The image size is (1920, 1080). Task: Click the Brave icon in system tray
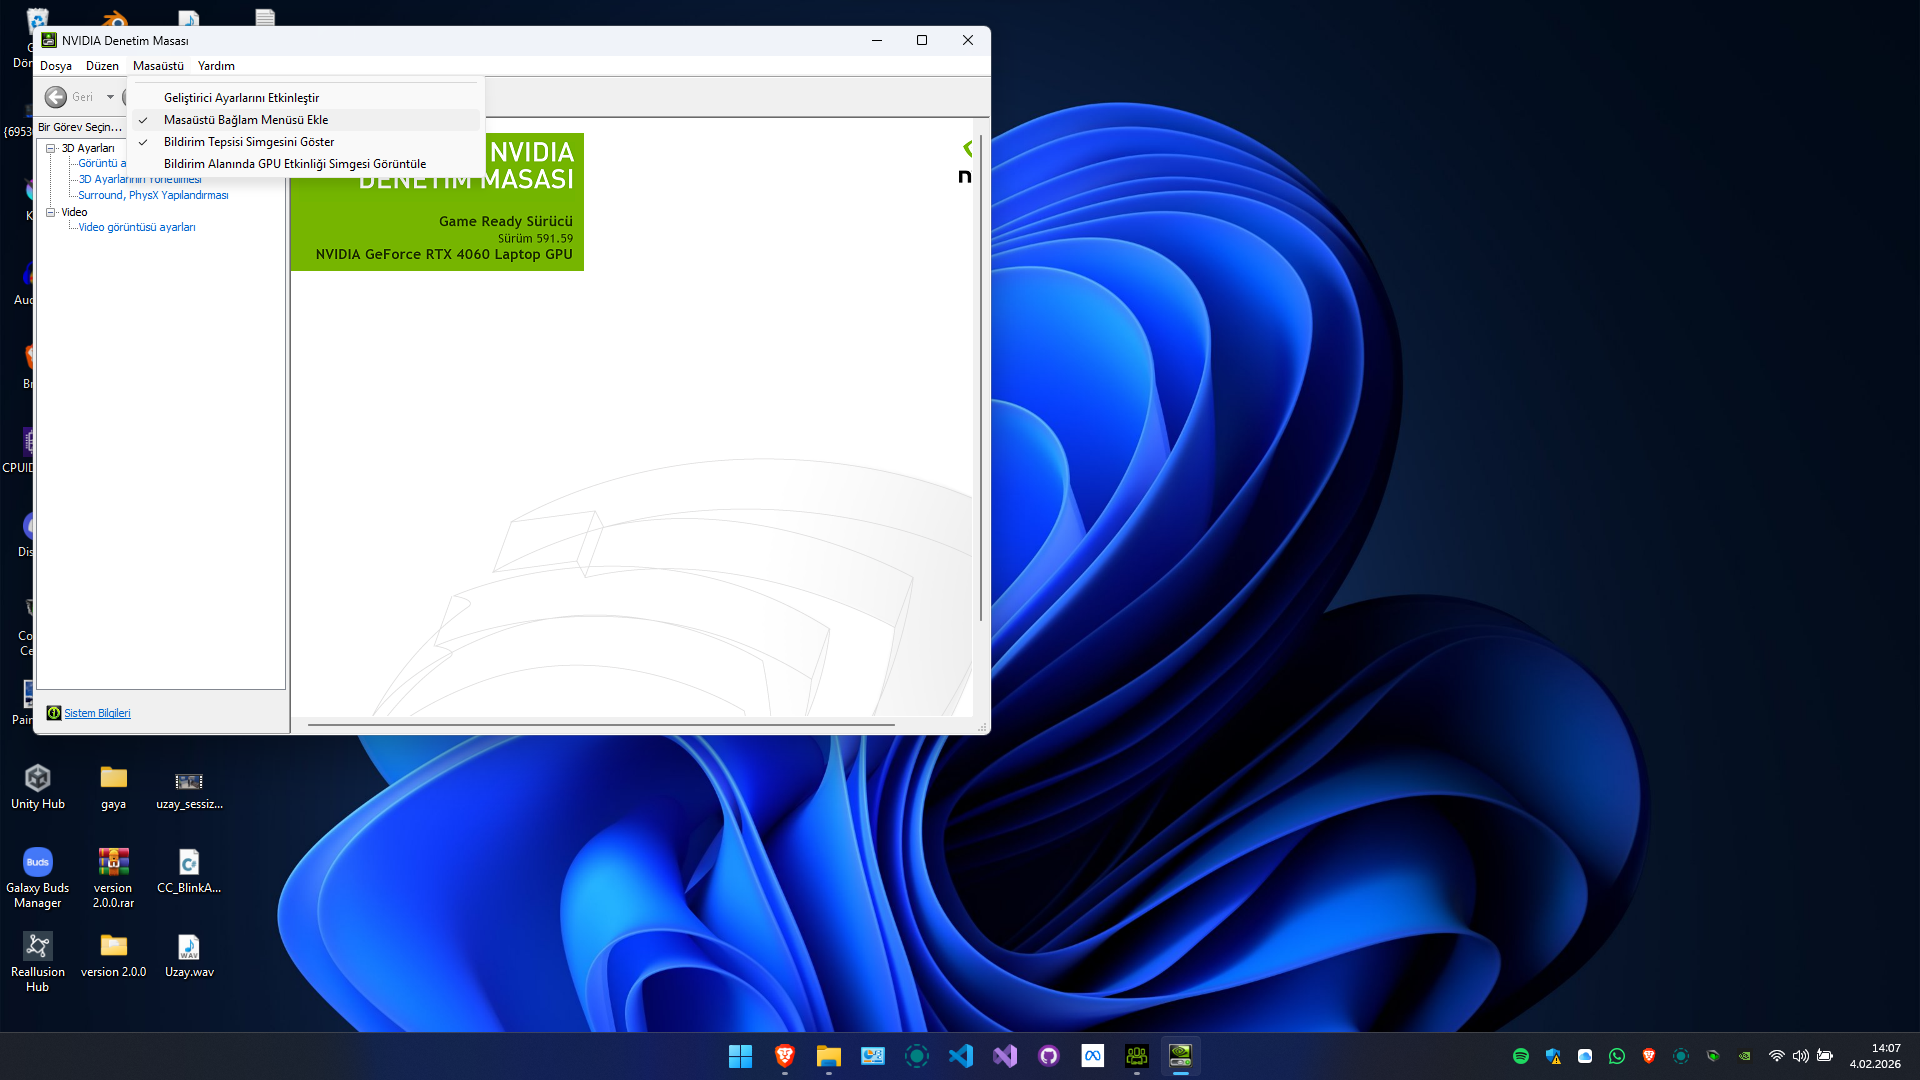coord(1649,1056)
